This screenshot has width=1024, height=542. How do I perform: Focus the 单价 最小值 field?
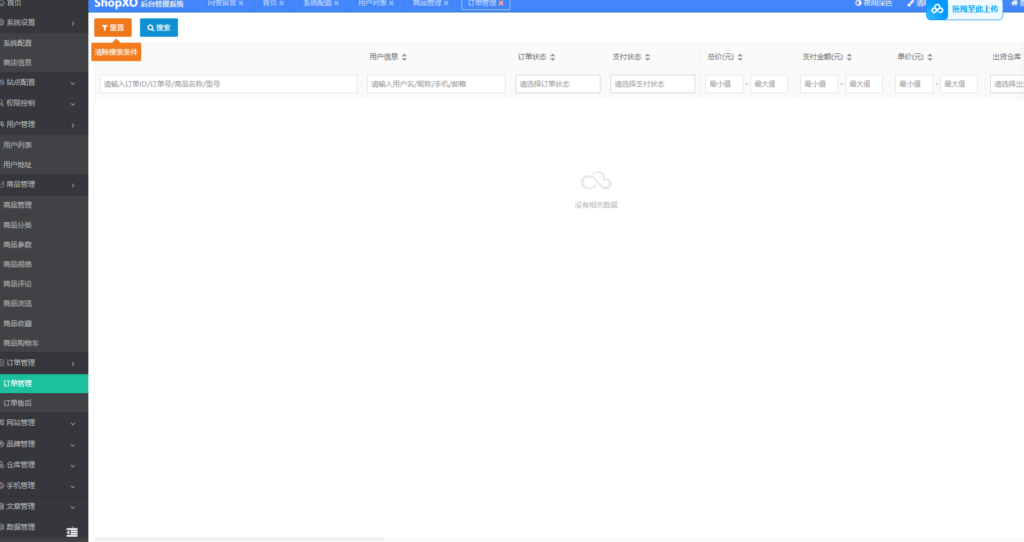coord(914,84)
